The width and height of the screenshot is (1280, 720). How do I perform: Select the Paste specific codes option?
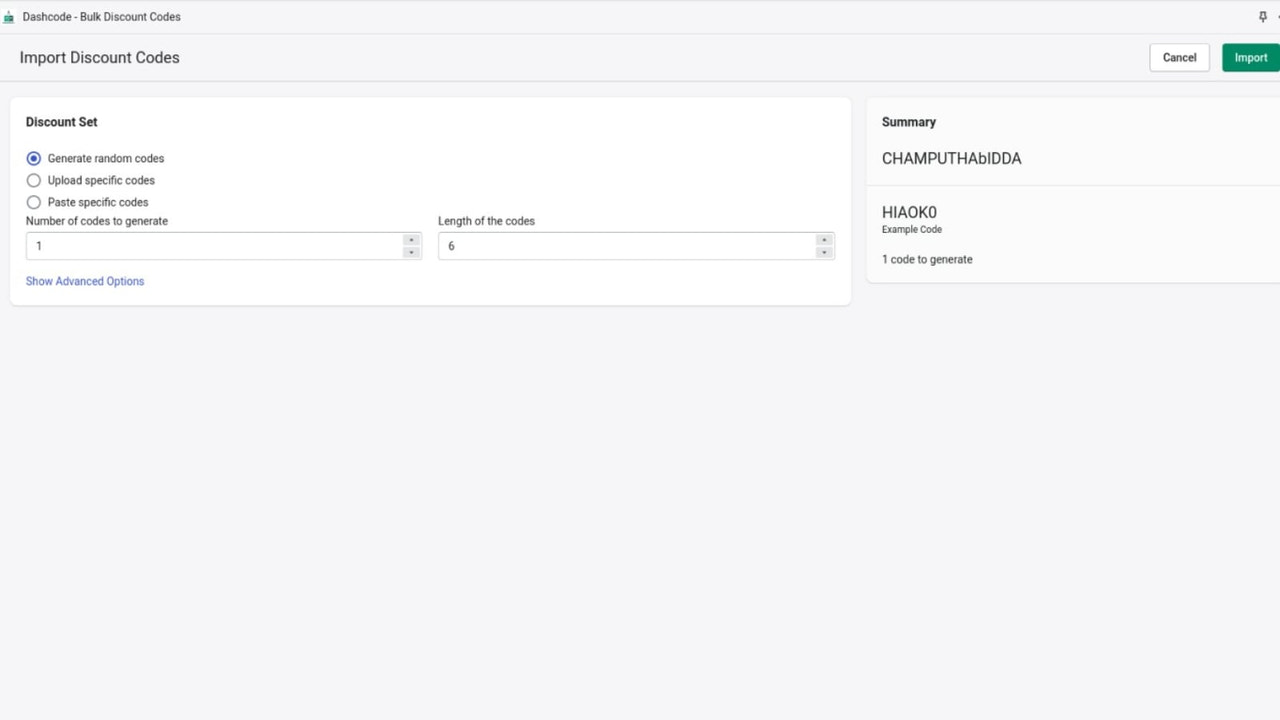[x=34, y=202]
